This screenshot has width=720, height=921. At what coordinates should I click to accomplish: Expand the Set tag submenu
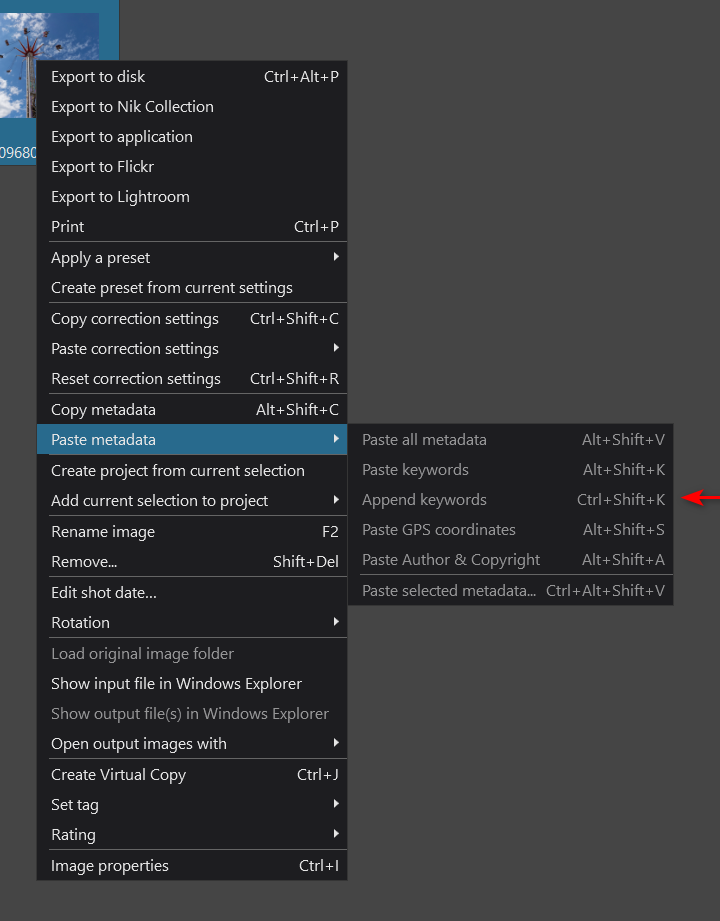pyautogui.click(x=192, y=805)
